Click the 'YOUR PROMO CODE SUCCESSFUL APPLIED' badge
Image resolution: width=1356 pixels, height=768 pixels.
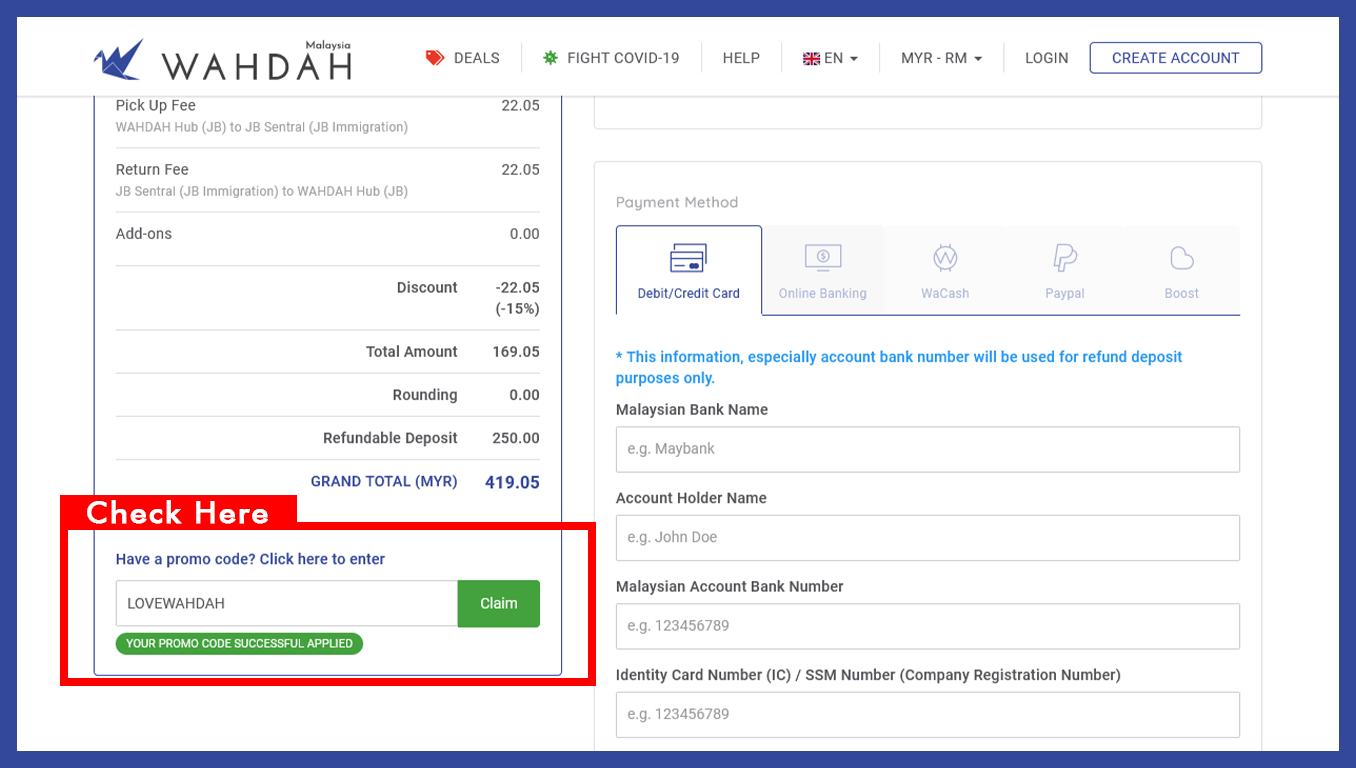click(x=239, y=643)
